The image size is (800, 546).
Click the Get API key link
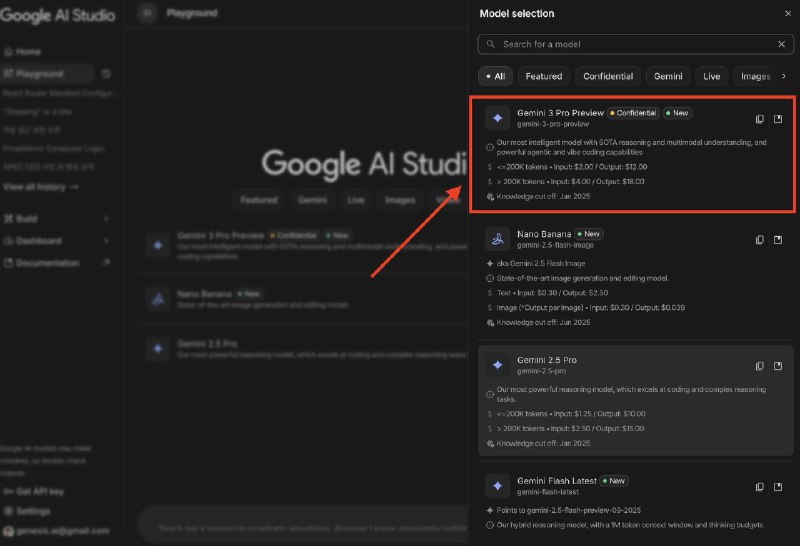click(x=40, y=491)
